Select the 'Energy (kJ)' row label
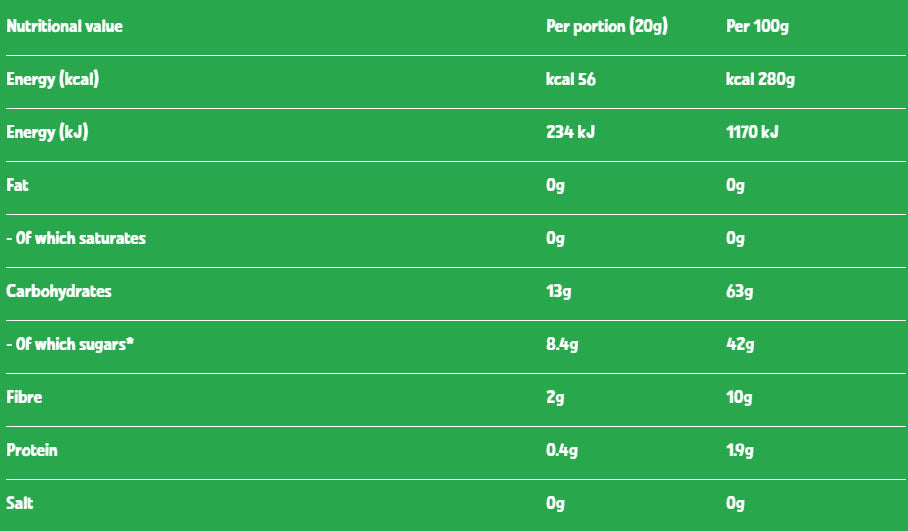This screenshot has height=531, width=908. click(x=47, y=133)
